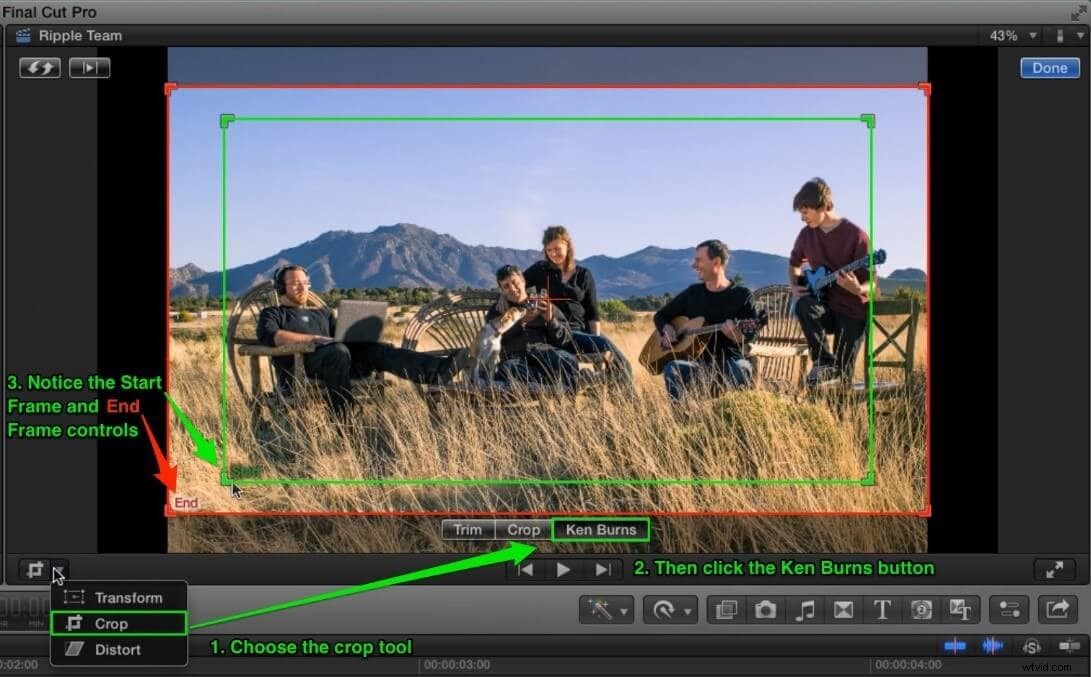Viewport: 1091px width, 677px height.
Task: Toggle audio skimming with the blue waveform icon
Action: pyautogui.click(x=993, y=646)
